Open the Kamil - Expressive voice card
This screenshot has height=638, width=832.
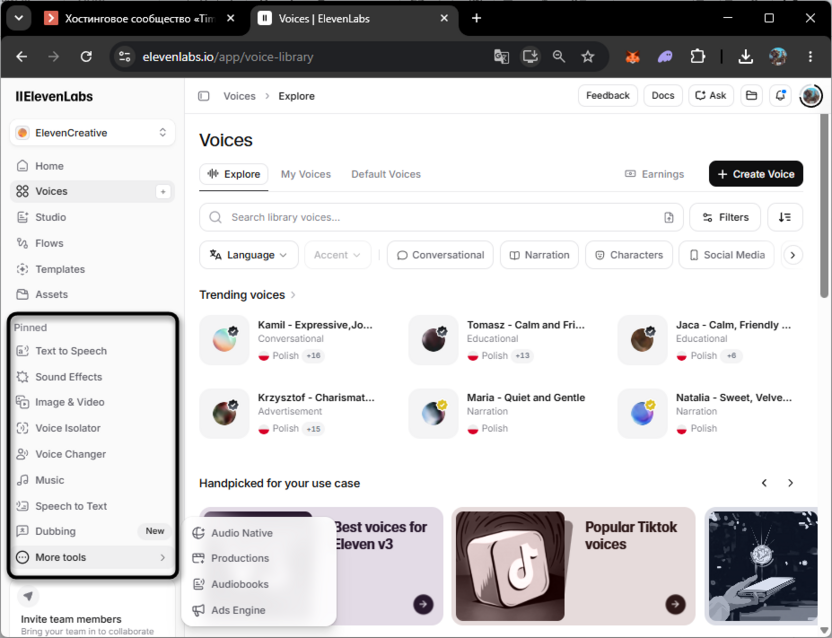pyautogui.click(x=292, y=340)
